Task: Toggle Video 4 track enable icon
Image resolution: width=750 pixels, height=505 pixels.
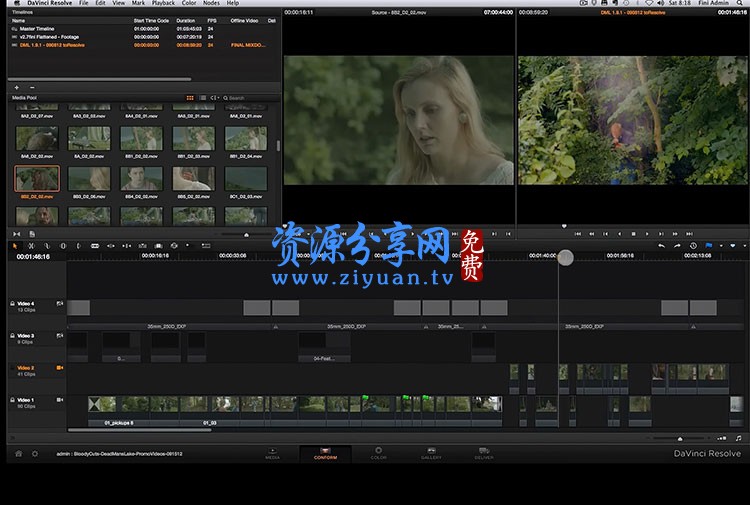Action: pyautogui.click(x=60, y=303)
